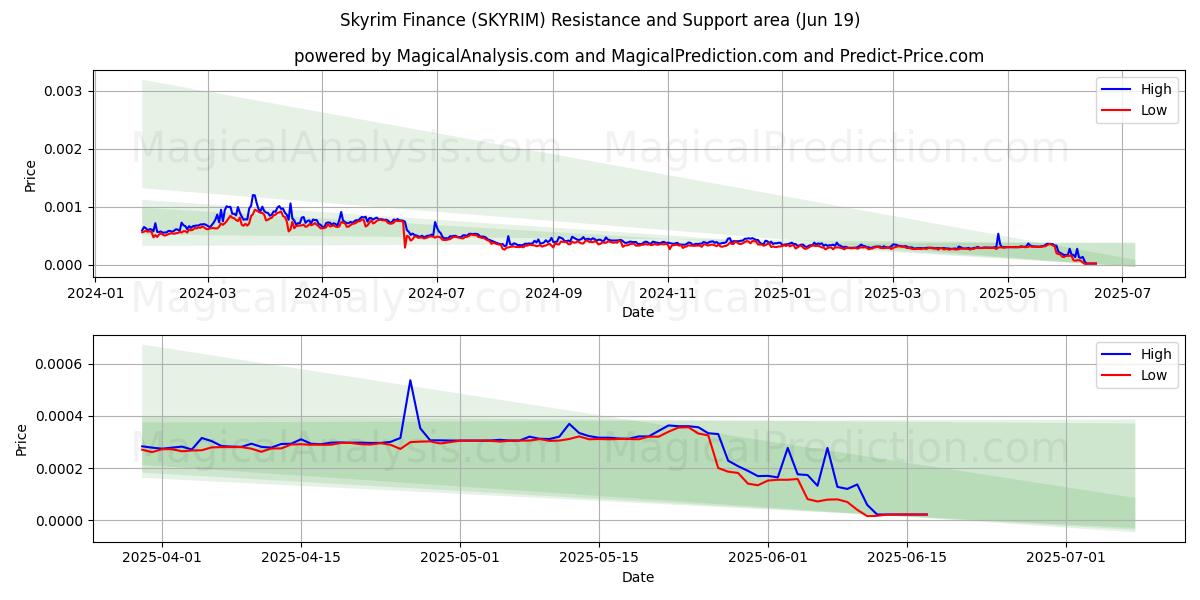Image resolution: width=1200 pixels, height=600 pixels.
Task: Click the top chart 'Date' axis label
Action: coord(638,312)
